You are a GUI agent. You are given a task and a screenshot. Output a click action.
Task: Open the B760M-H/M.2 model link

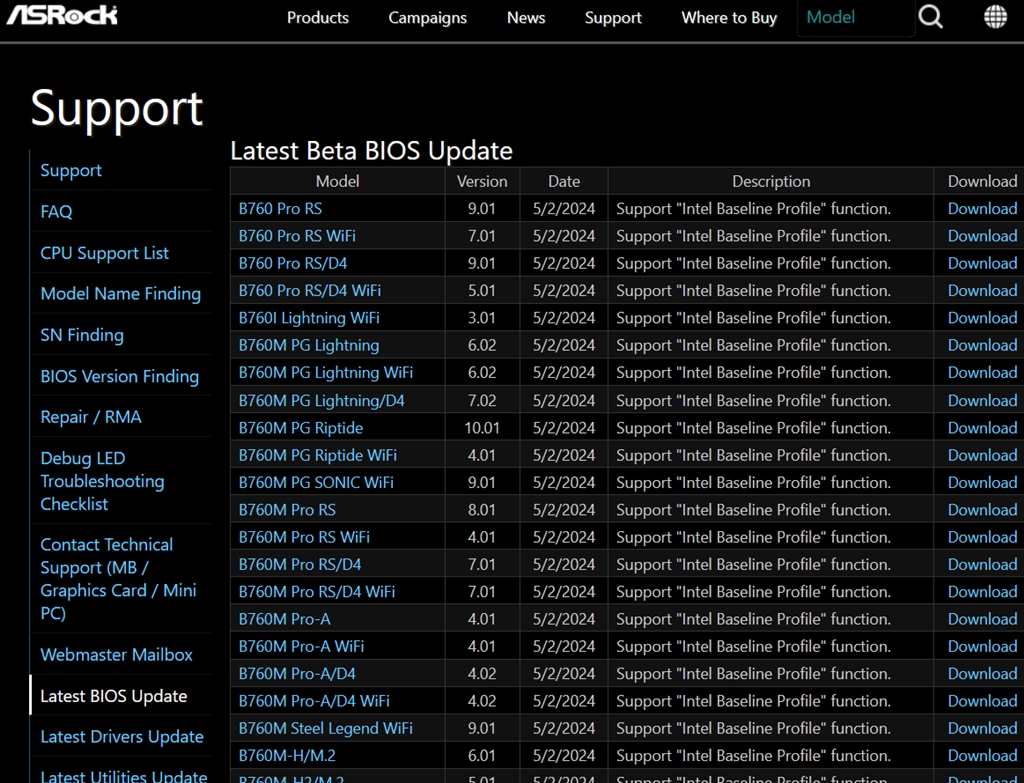[x=287, y=756]
